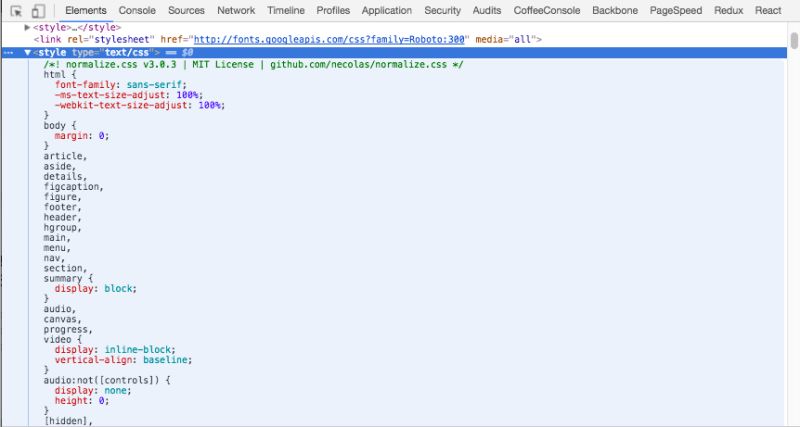
Task: Expand the collapsed style element above the link
Action: point(28,28)
